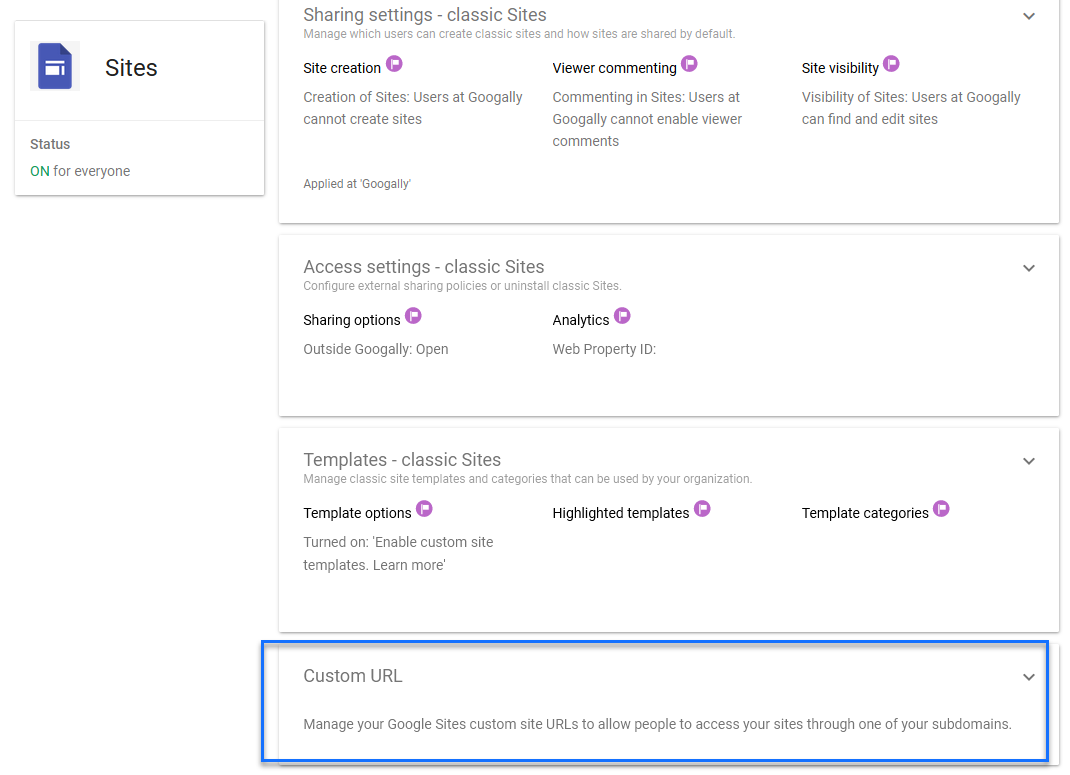Click the Sites app icon
Image resolution: width=1070 pixels, height=775 pixels.
(x=55, y=66)
